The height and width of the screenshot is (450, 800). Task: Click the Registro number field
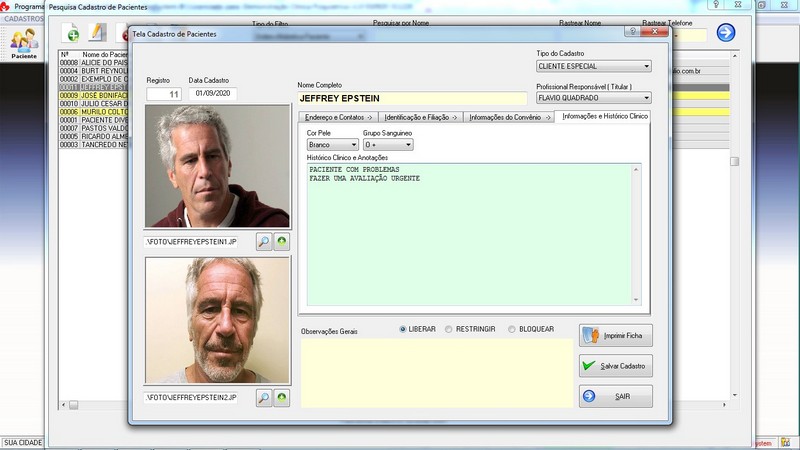[x=164, y=94]
